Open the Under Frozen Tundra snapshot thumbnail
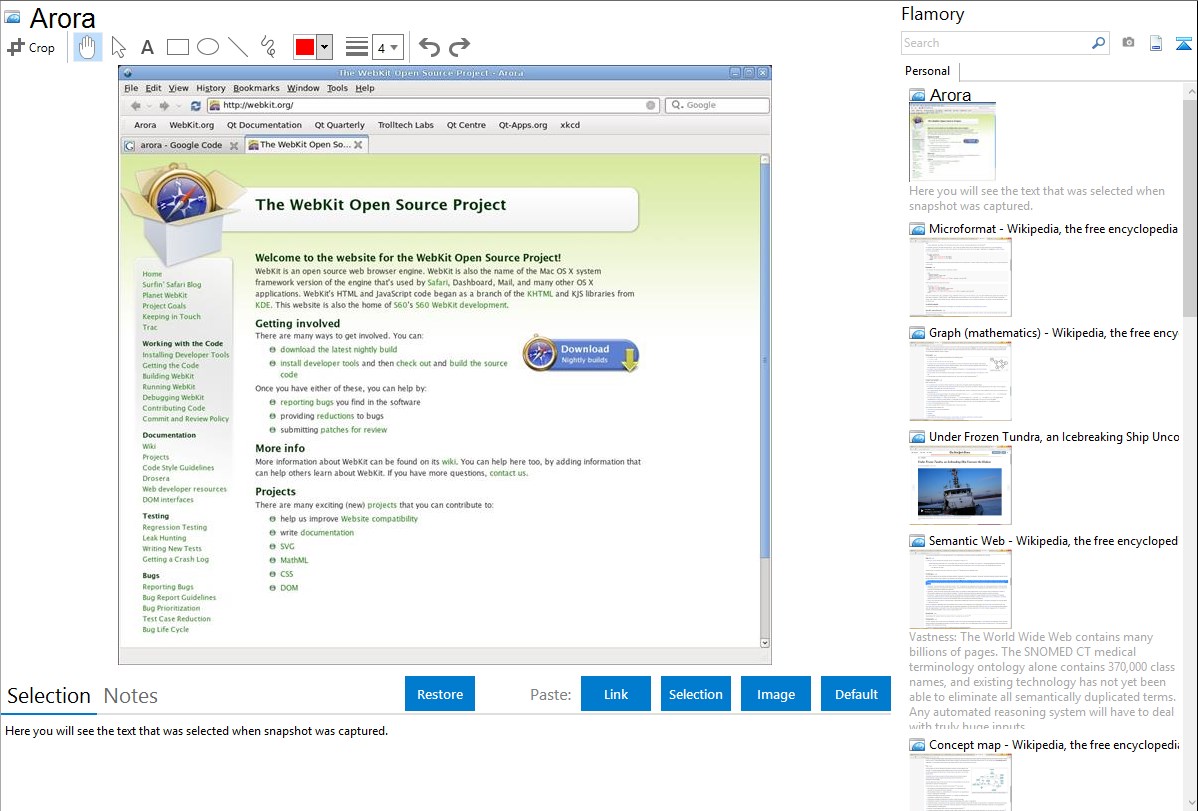Viewport: 1198px width, 811px height. tap(960, 485)
